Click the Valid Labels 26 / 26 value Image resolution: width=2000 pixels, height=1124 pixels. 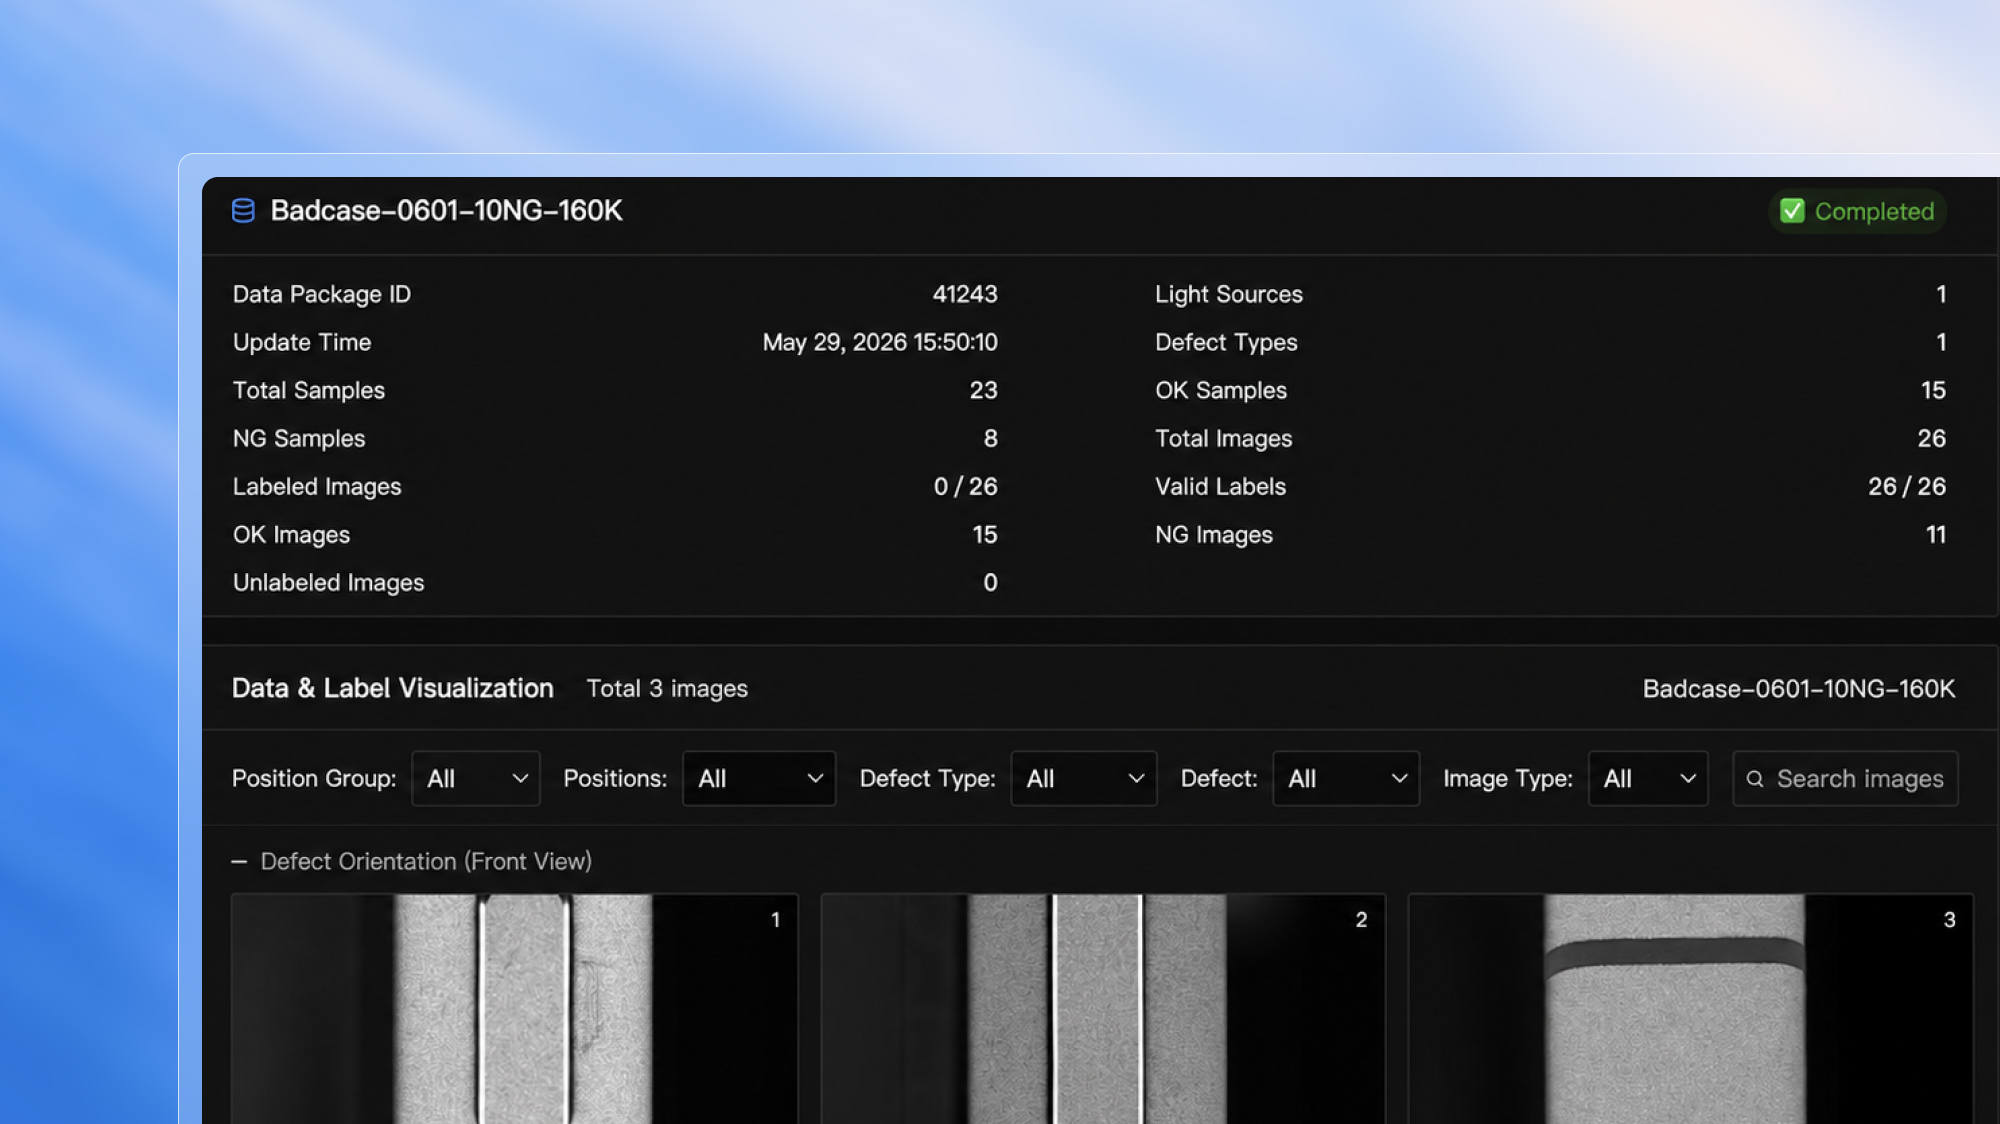pos(1907,486)
